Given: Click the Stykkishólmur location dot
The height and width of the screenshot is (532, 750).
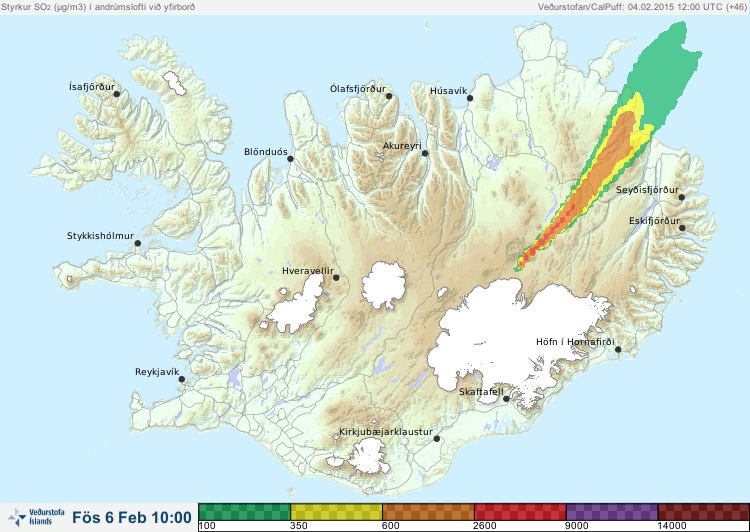Looking at the screenshot, I should click(138, 243).
